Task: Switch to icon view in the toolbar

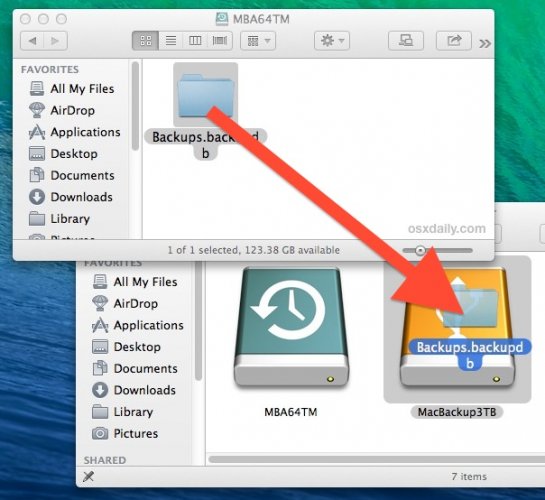Action: [146, 41]
